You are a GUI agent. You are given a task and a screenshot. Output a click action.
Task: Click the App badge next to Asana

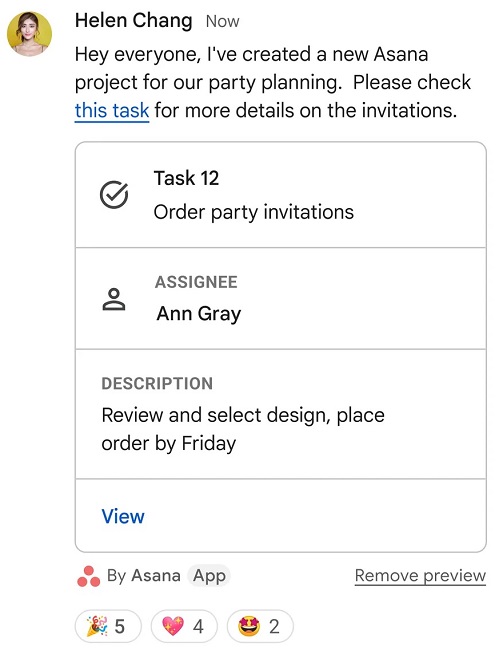tap(209, 576)
